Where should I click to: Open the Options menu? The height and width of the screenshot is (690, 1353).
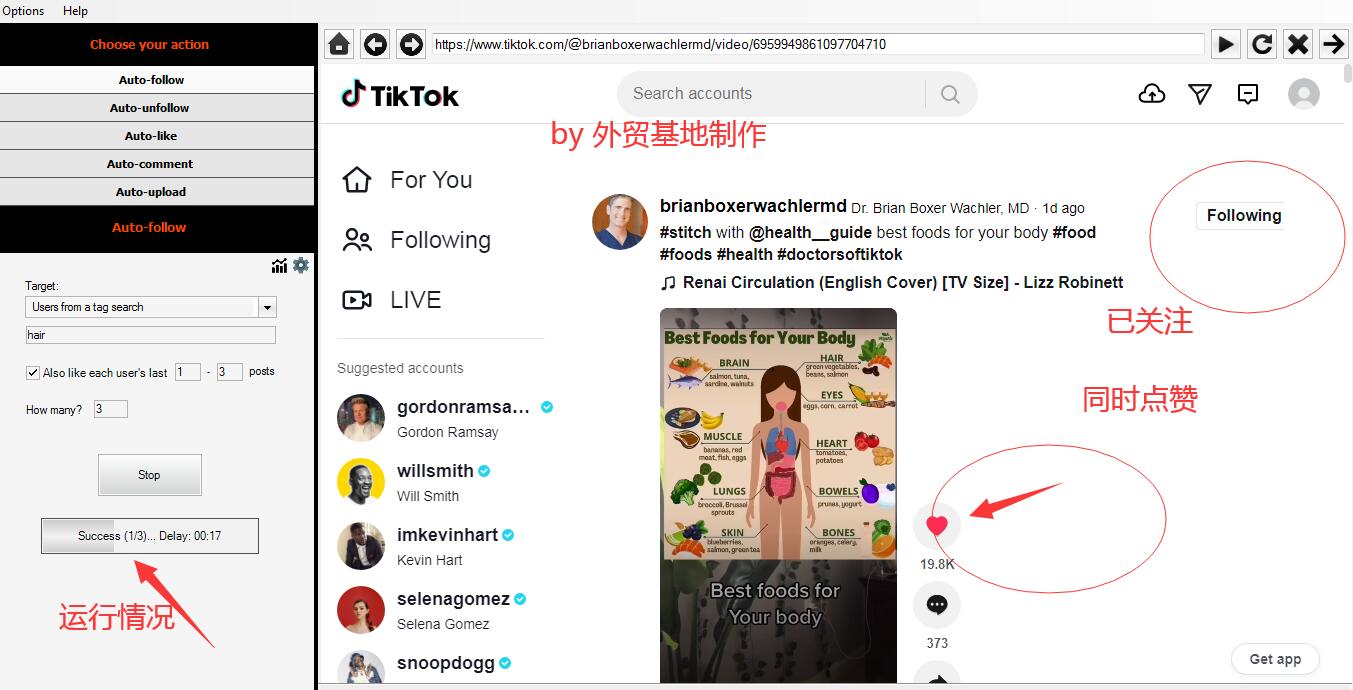[x=23, y=11]
